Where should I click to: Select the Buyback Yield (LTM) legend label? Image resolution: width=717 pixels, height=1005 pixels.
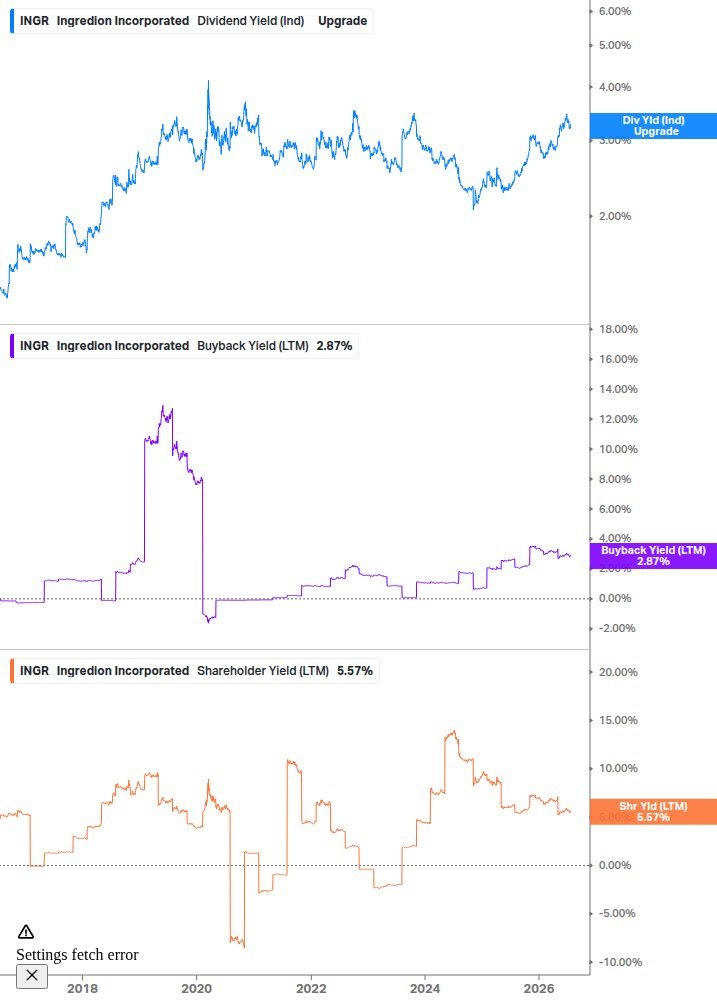pyautogui.click(x=252, y=346)
